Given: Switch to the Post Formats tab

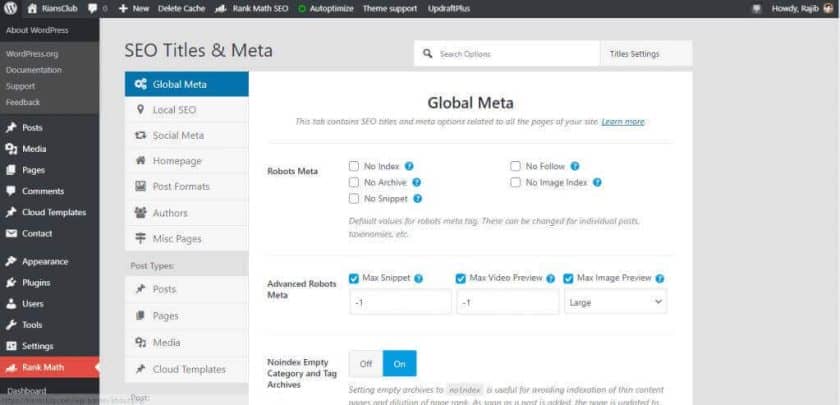Looking at the screenshot, I should [186, 186].
